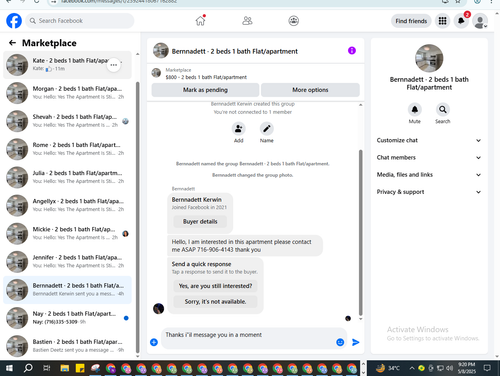Click More options button
Viewport: 500px width, 376px height.
coord(310,90)
